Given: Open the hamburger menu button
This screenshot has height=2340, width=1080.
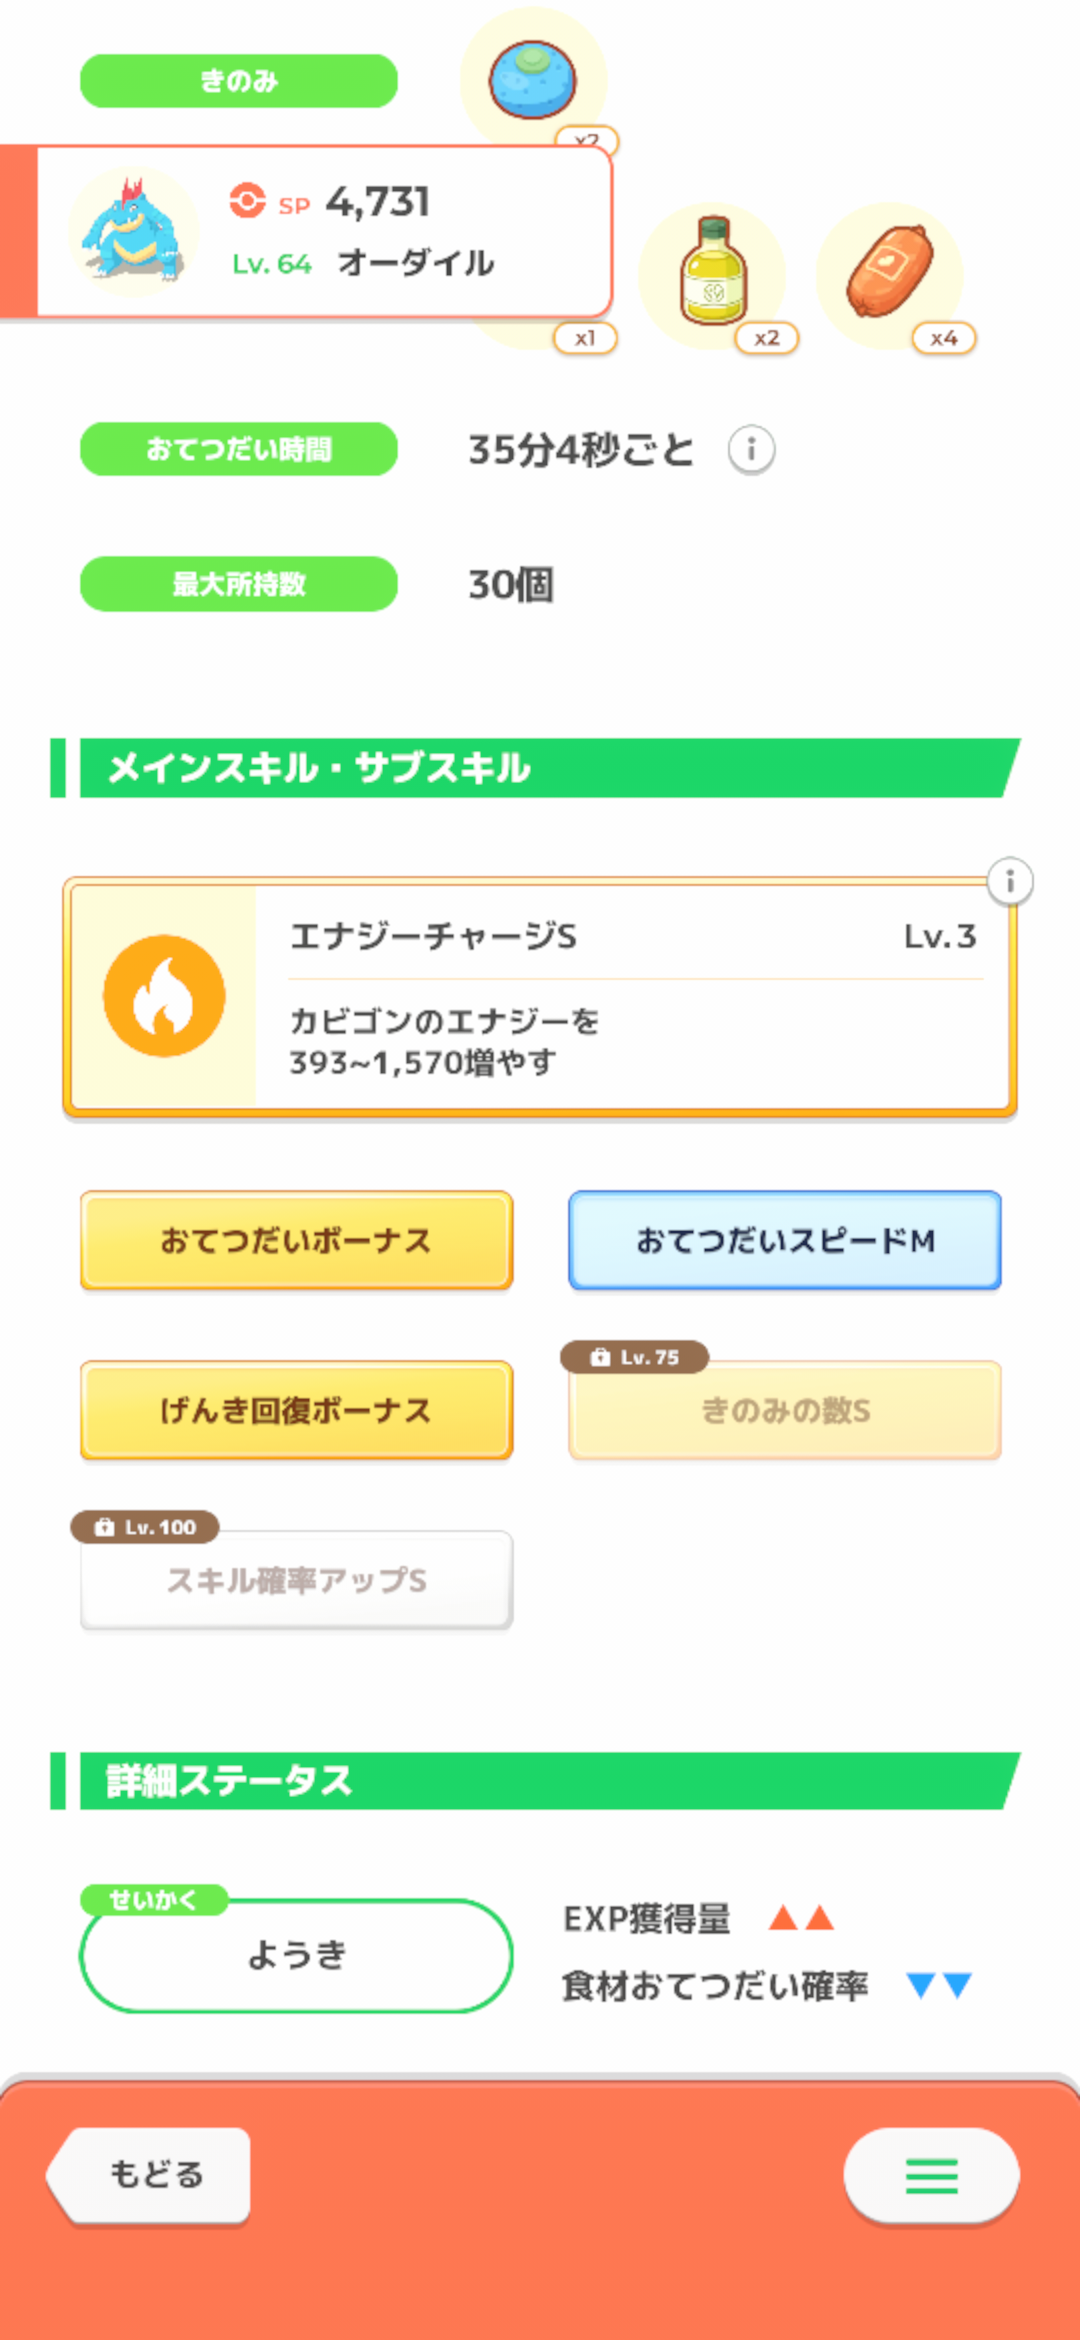Looking at the screenshot, I should [x=931, y=2176].
